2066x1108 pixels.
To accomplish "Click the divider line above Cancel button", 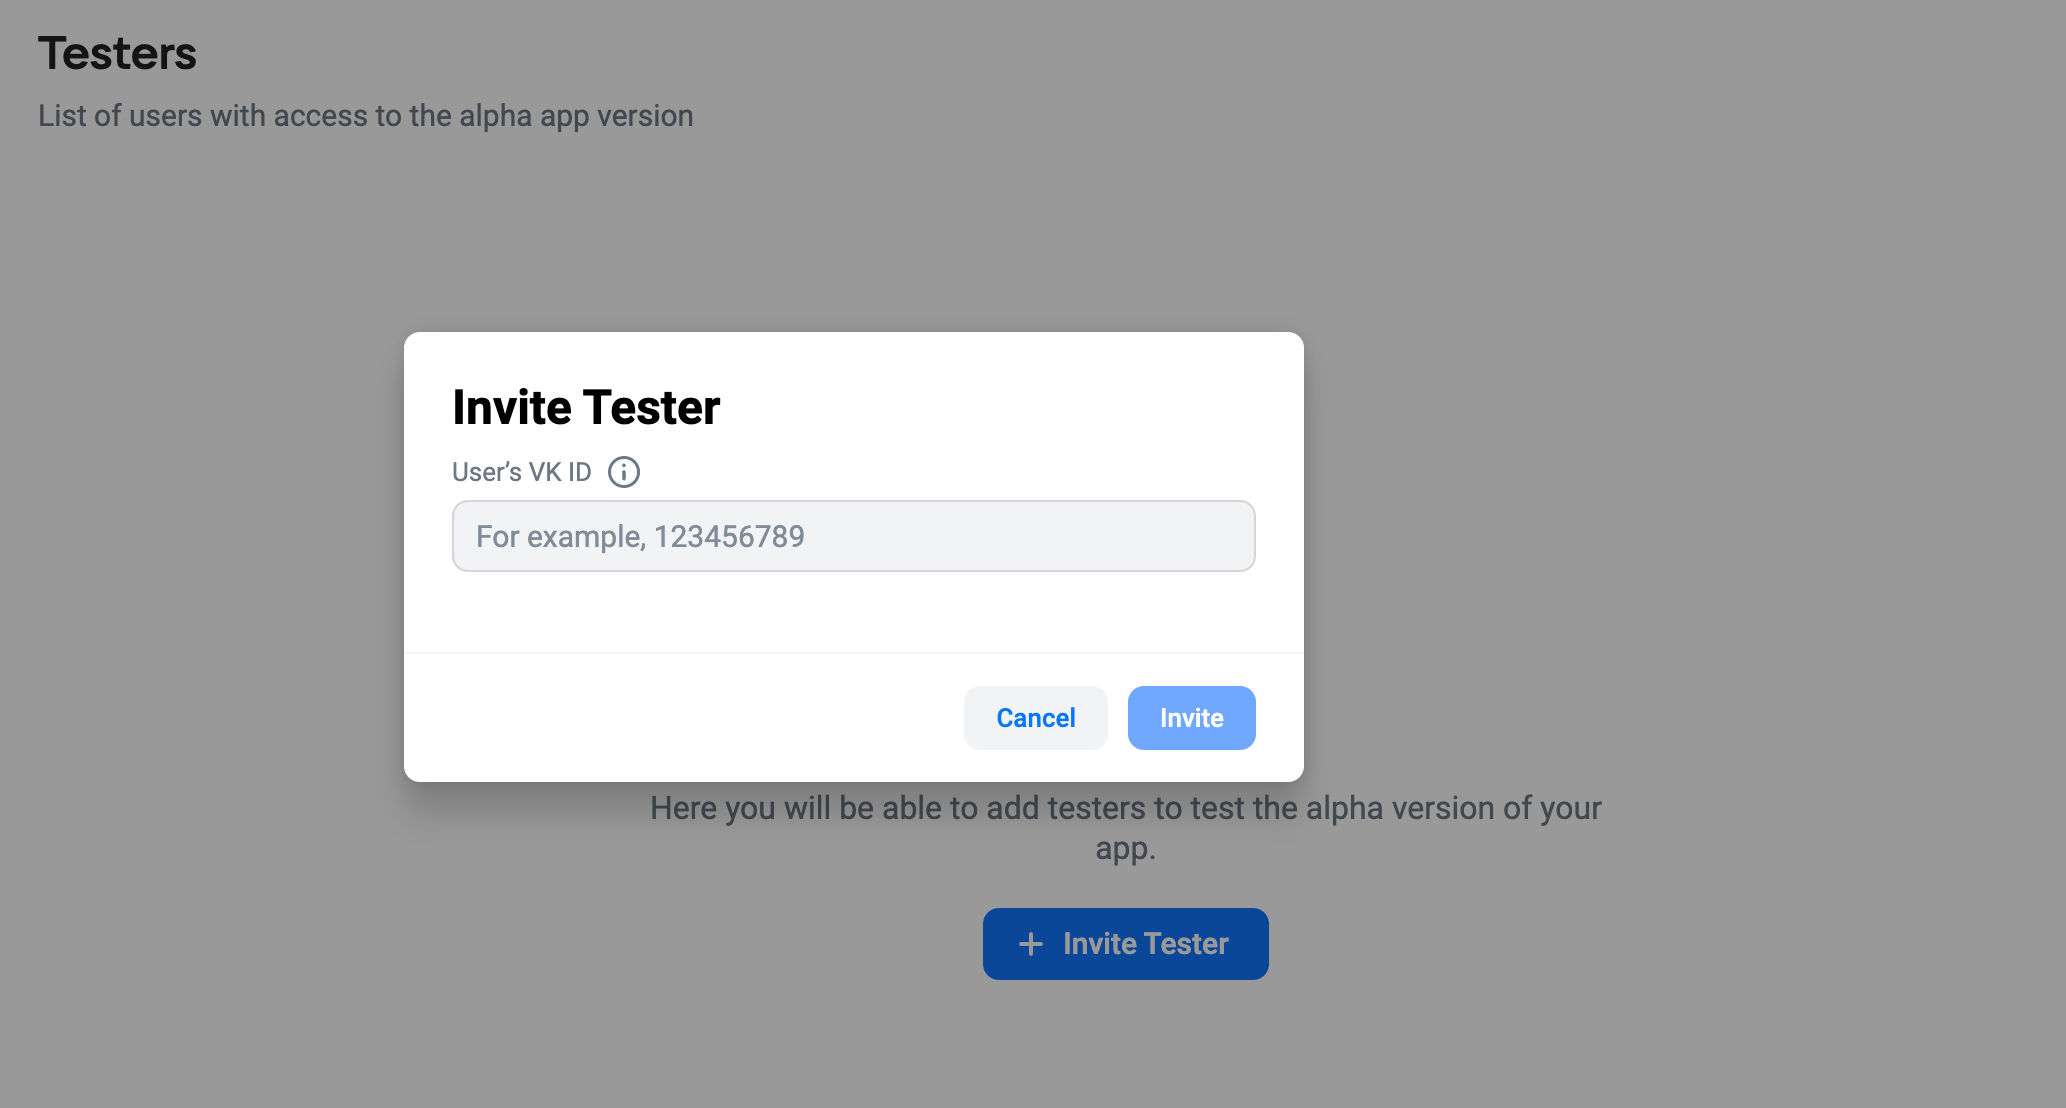I will 854,653.
